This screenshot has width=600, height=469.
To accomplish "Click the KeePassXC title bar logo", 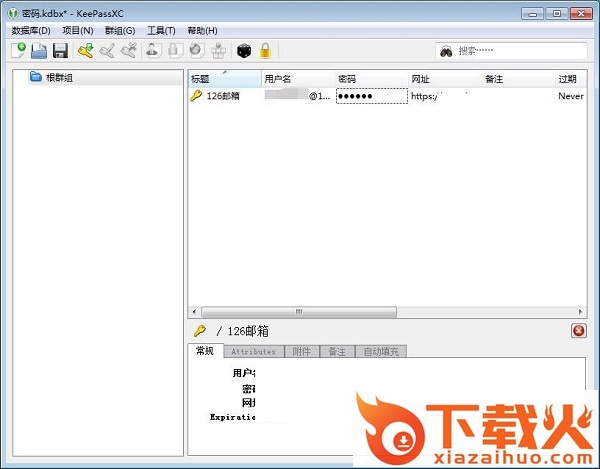I will [x=13, y=13].
